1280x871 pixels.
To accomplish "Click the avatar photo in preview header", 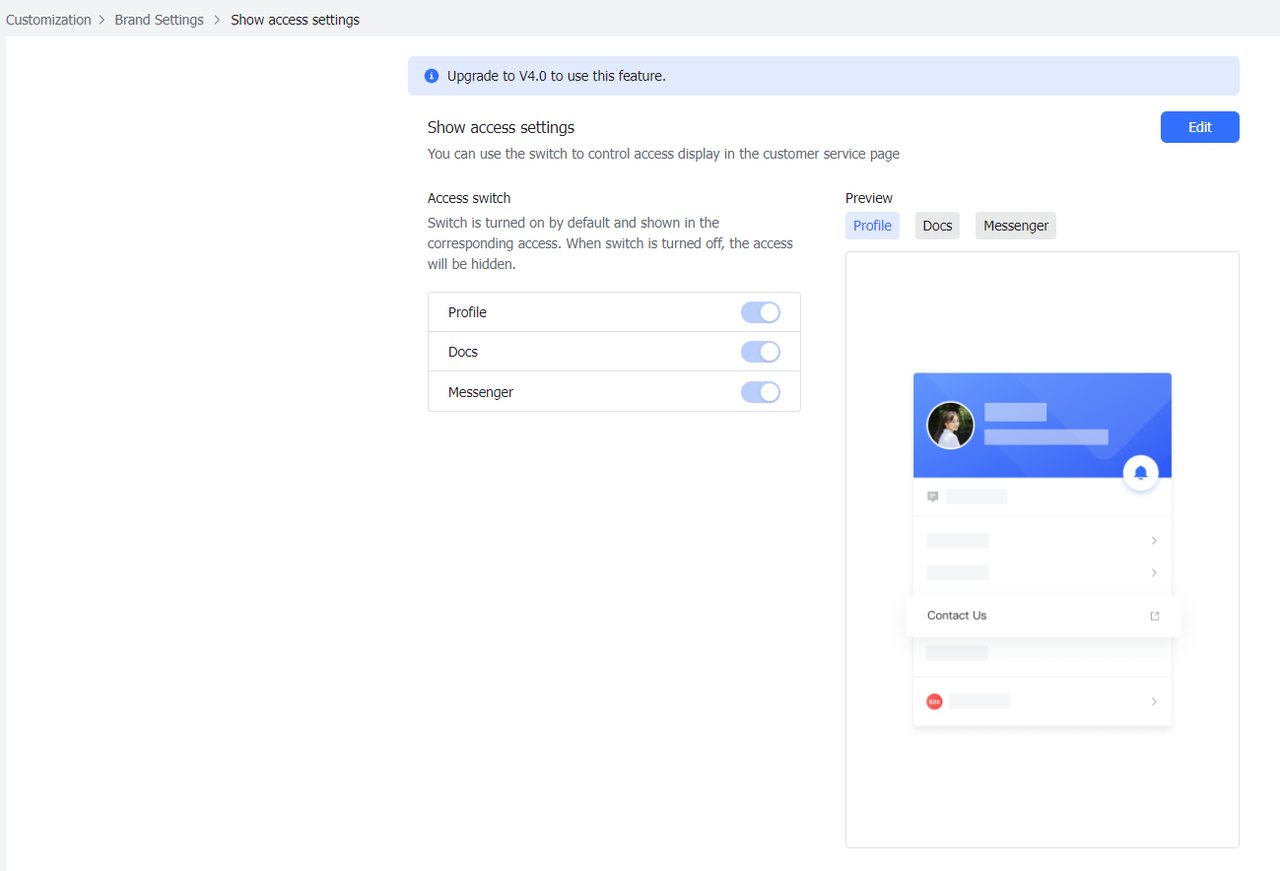I will click(951, 425).
